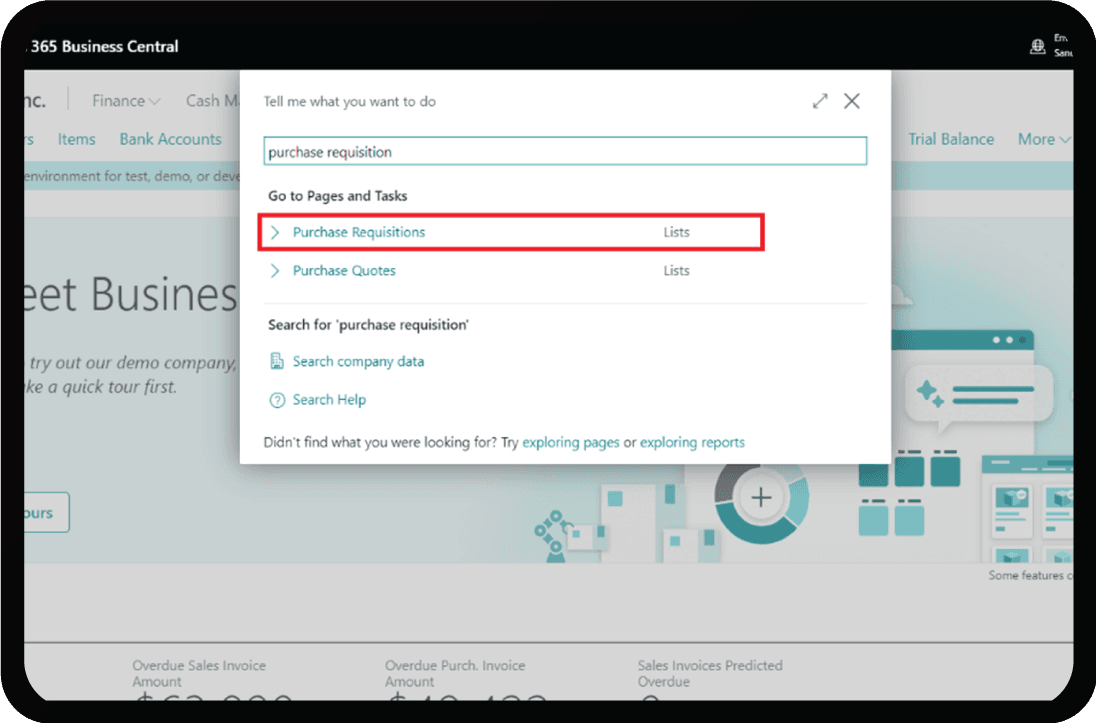Click the document icon beside Search company data
Image resolution: width=1096 pixels, height=723 pixels.
click(x=277, y=361)
